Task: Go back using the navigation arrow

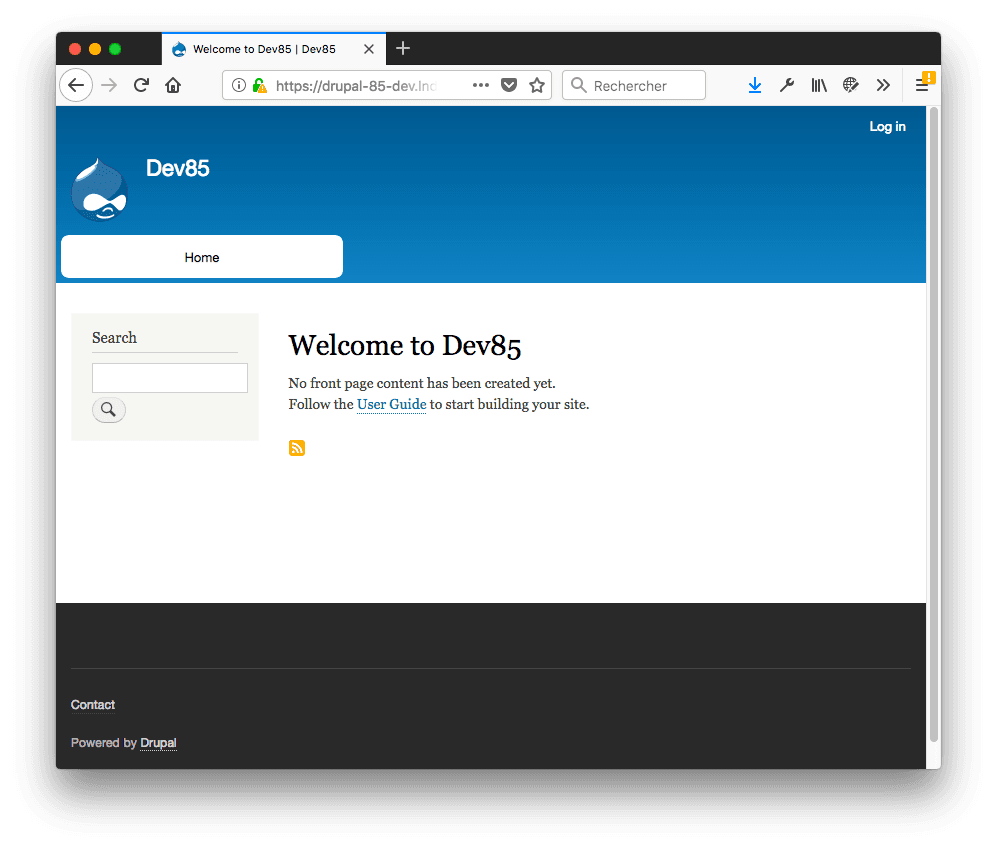Action: click(x=76, y=85)
